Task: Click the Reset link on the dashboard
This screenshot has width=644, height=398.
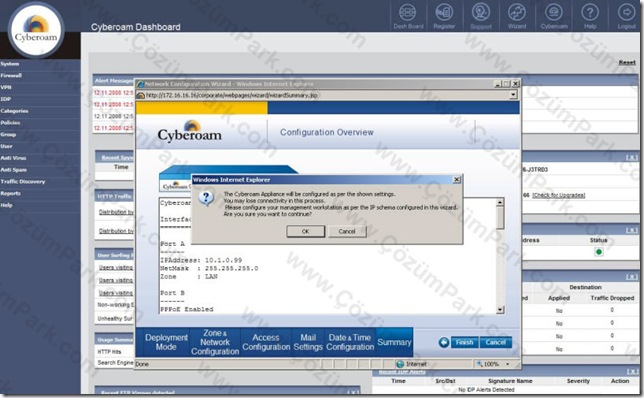Action: point(627,62)
